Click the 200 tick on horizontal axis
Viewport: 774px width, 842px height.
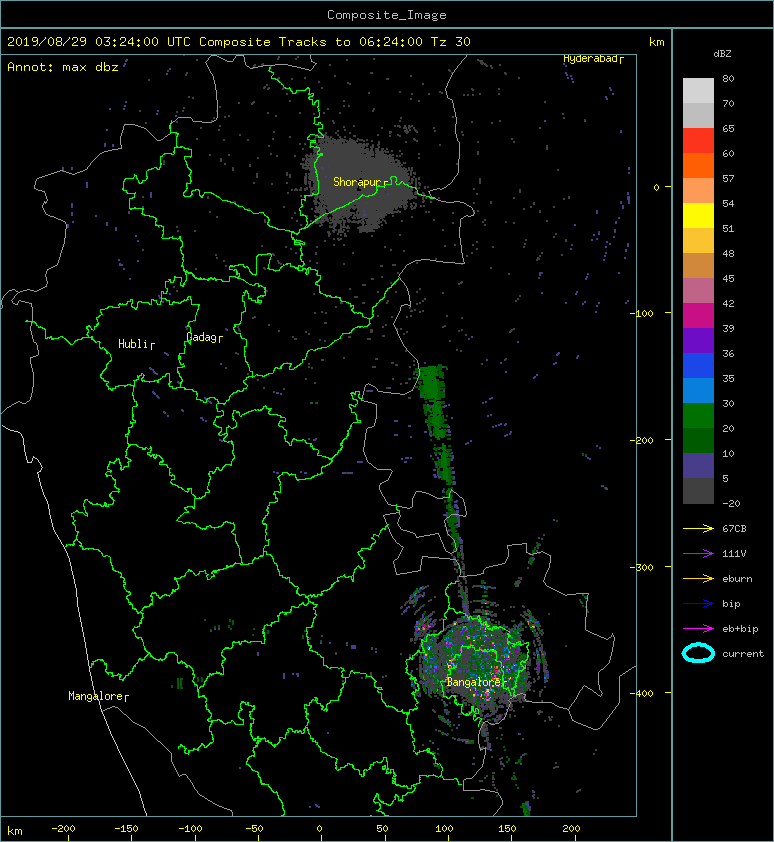point(572,829)
